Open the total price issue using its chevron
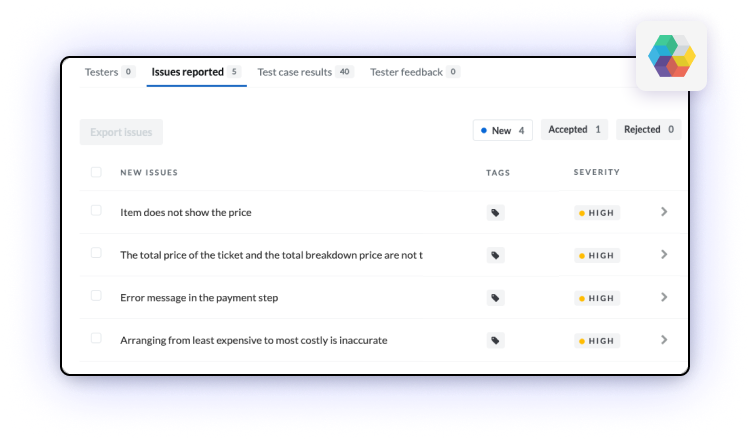Viewport: 750px width, 440px height. click(664, 255)
